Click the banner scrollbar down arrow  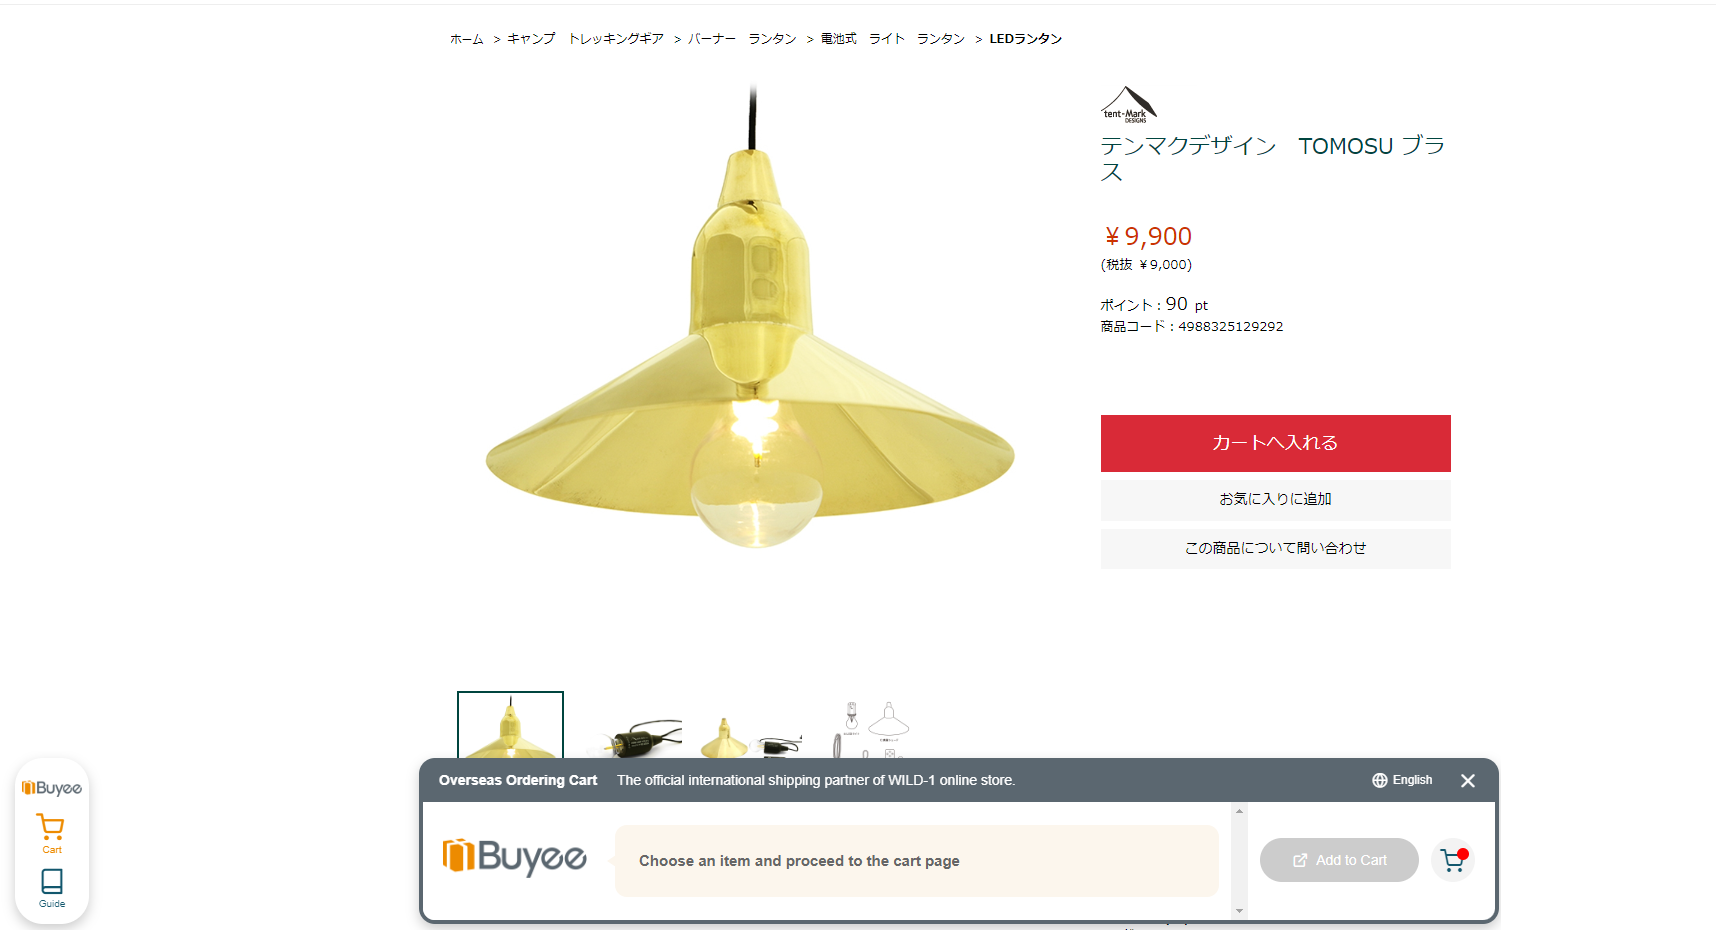(x=1240, y=911)
